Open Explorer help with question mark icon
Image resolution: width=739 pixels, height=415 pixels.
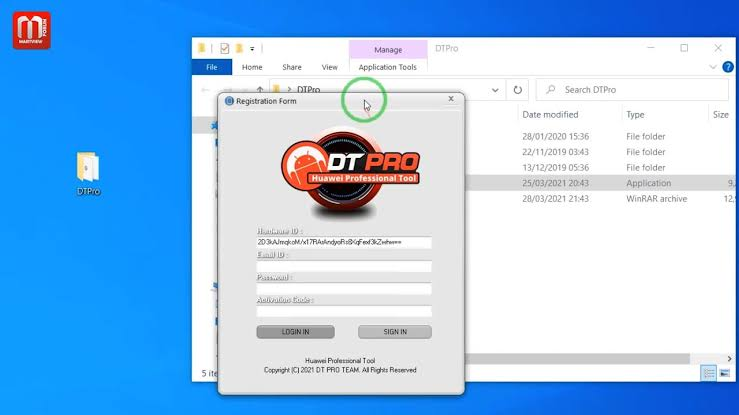728,67
